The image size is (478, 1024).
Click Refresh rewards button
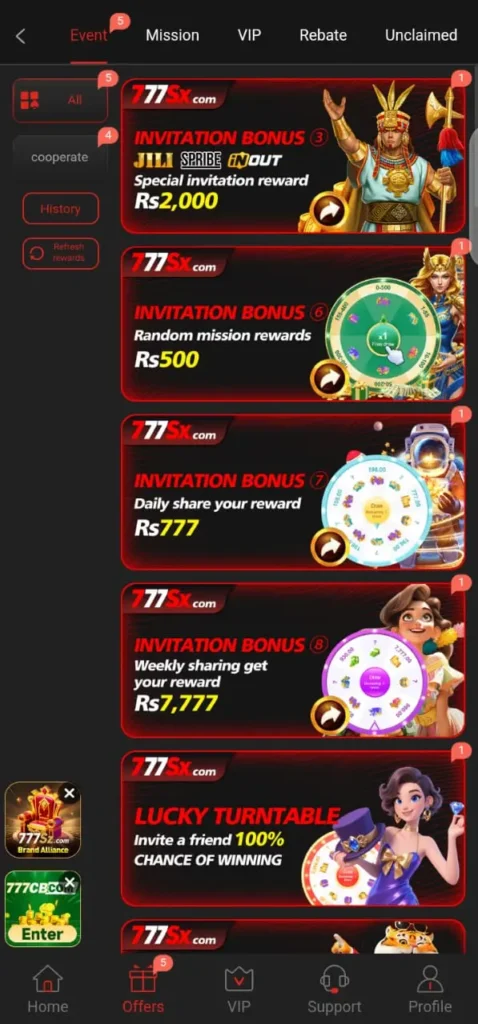click(61, 253)
